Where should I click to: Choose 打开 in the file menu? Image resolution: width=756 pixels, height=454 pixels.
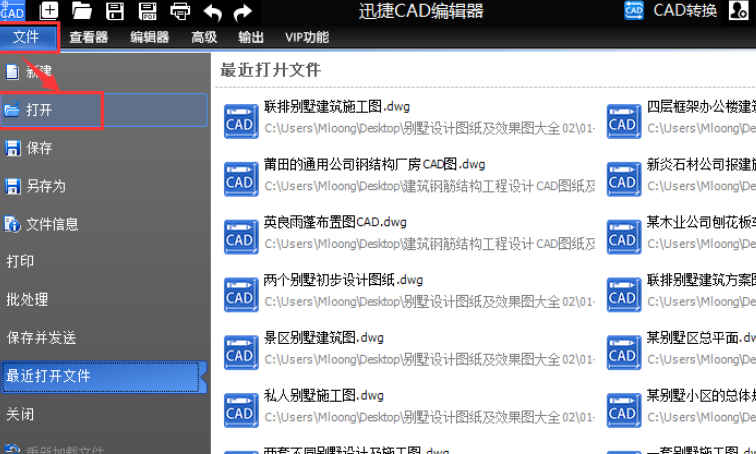(x=104, y=110)
